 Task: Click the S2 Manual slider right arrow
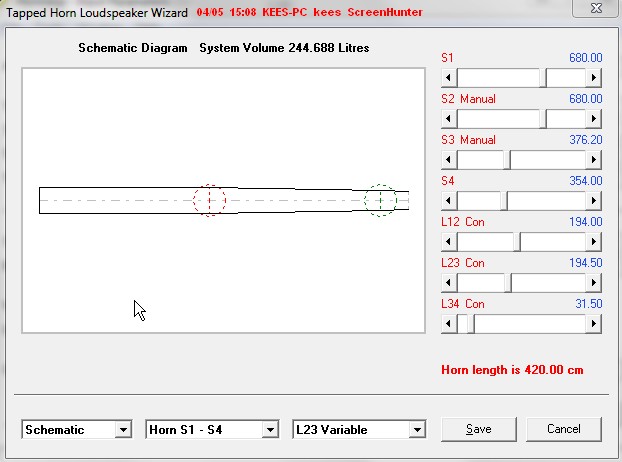593,118
